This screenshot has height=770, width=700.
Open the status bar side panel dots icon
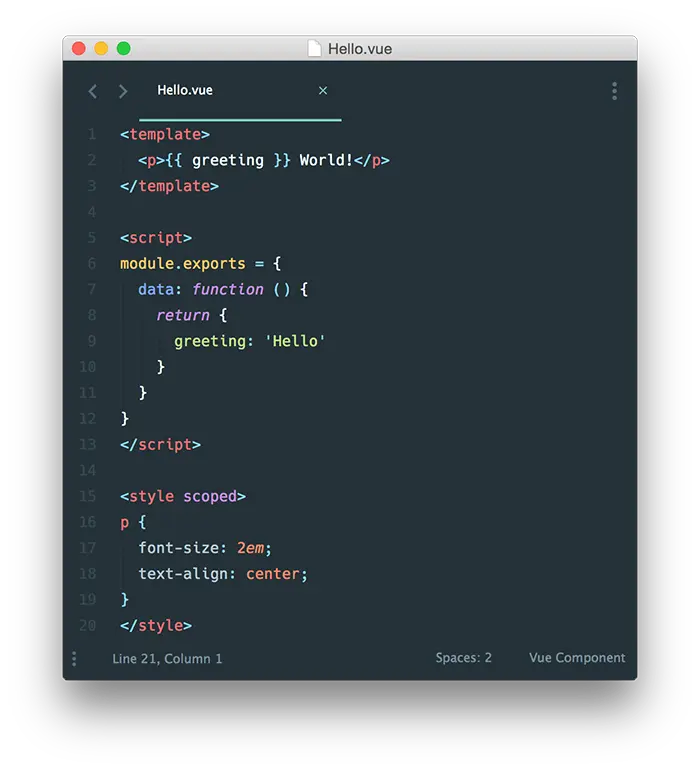pos(74,659)
